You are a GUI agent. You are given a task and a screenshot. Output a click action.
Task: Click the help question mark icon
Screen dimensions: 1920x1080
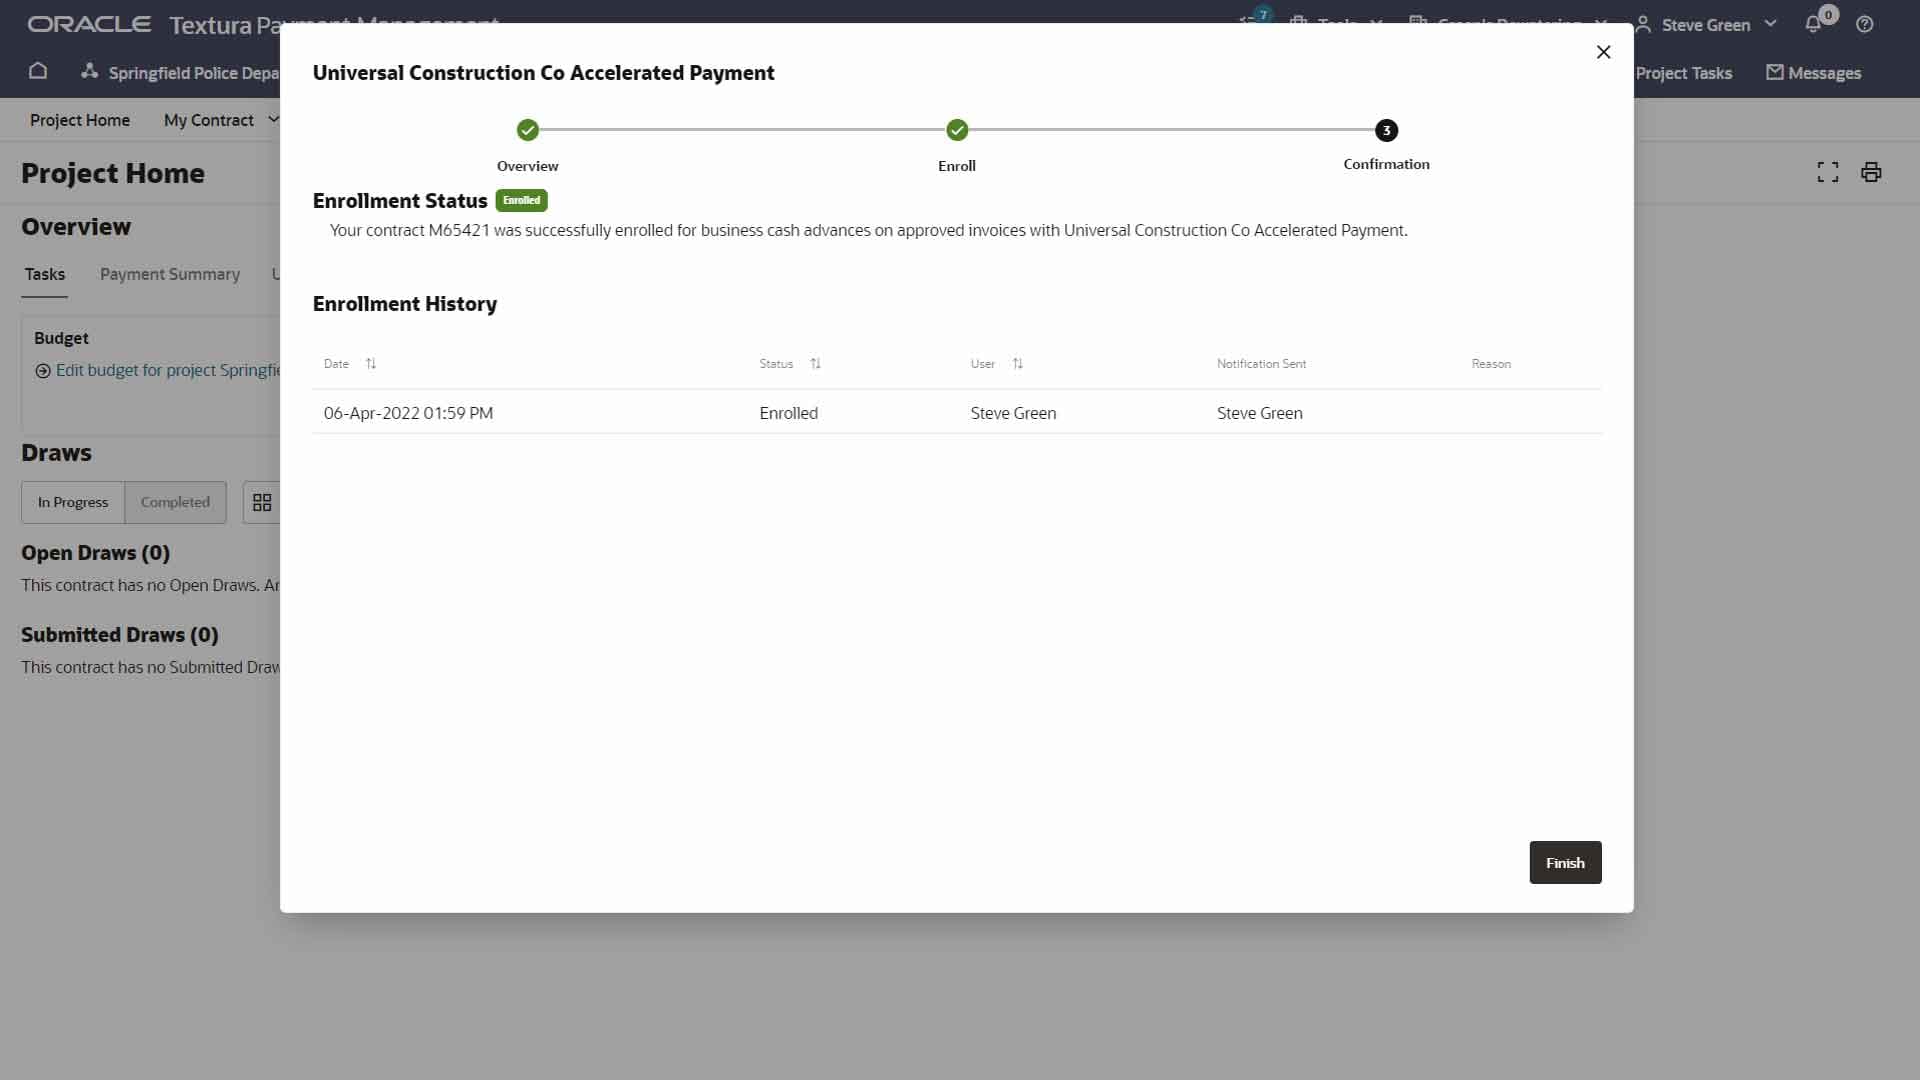[1864, 25]
